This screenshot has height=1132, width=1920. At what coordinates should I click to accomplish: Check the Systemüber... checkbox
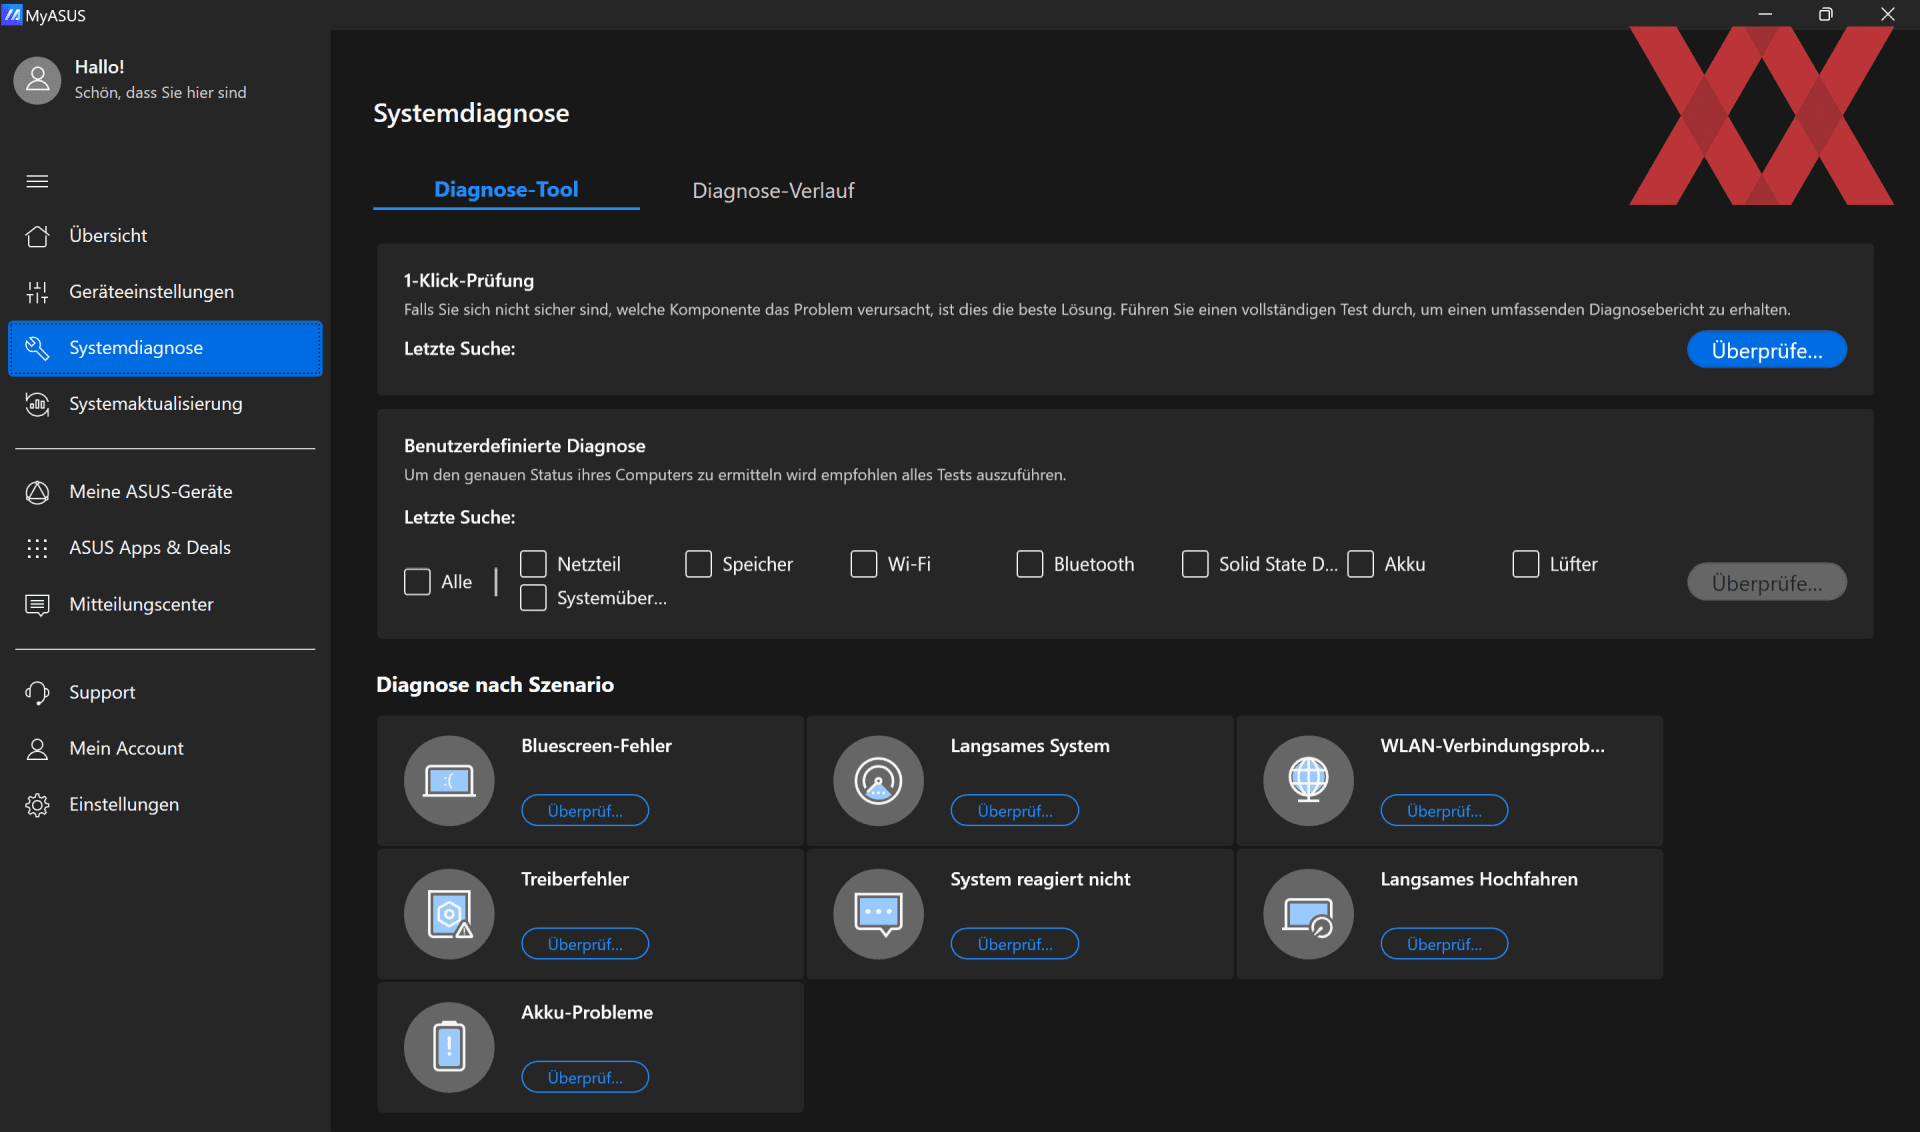[533, 598]
